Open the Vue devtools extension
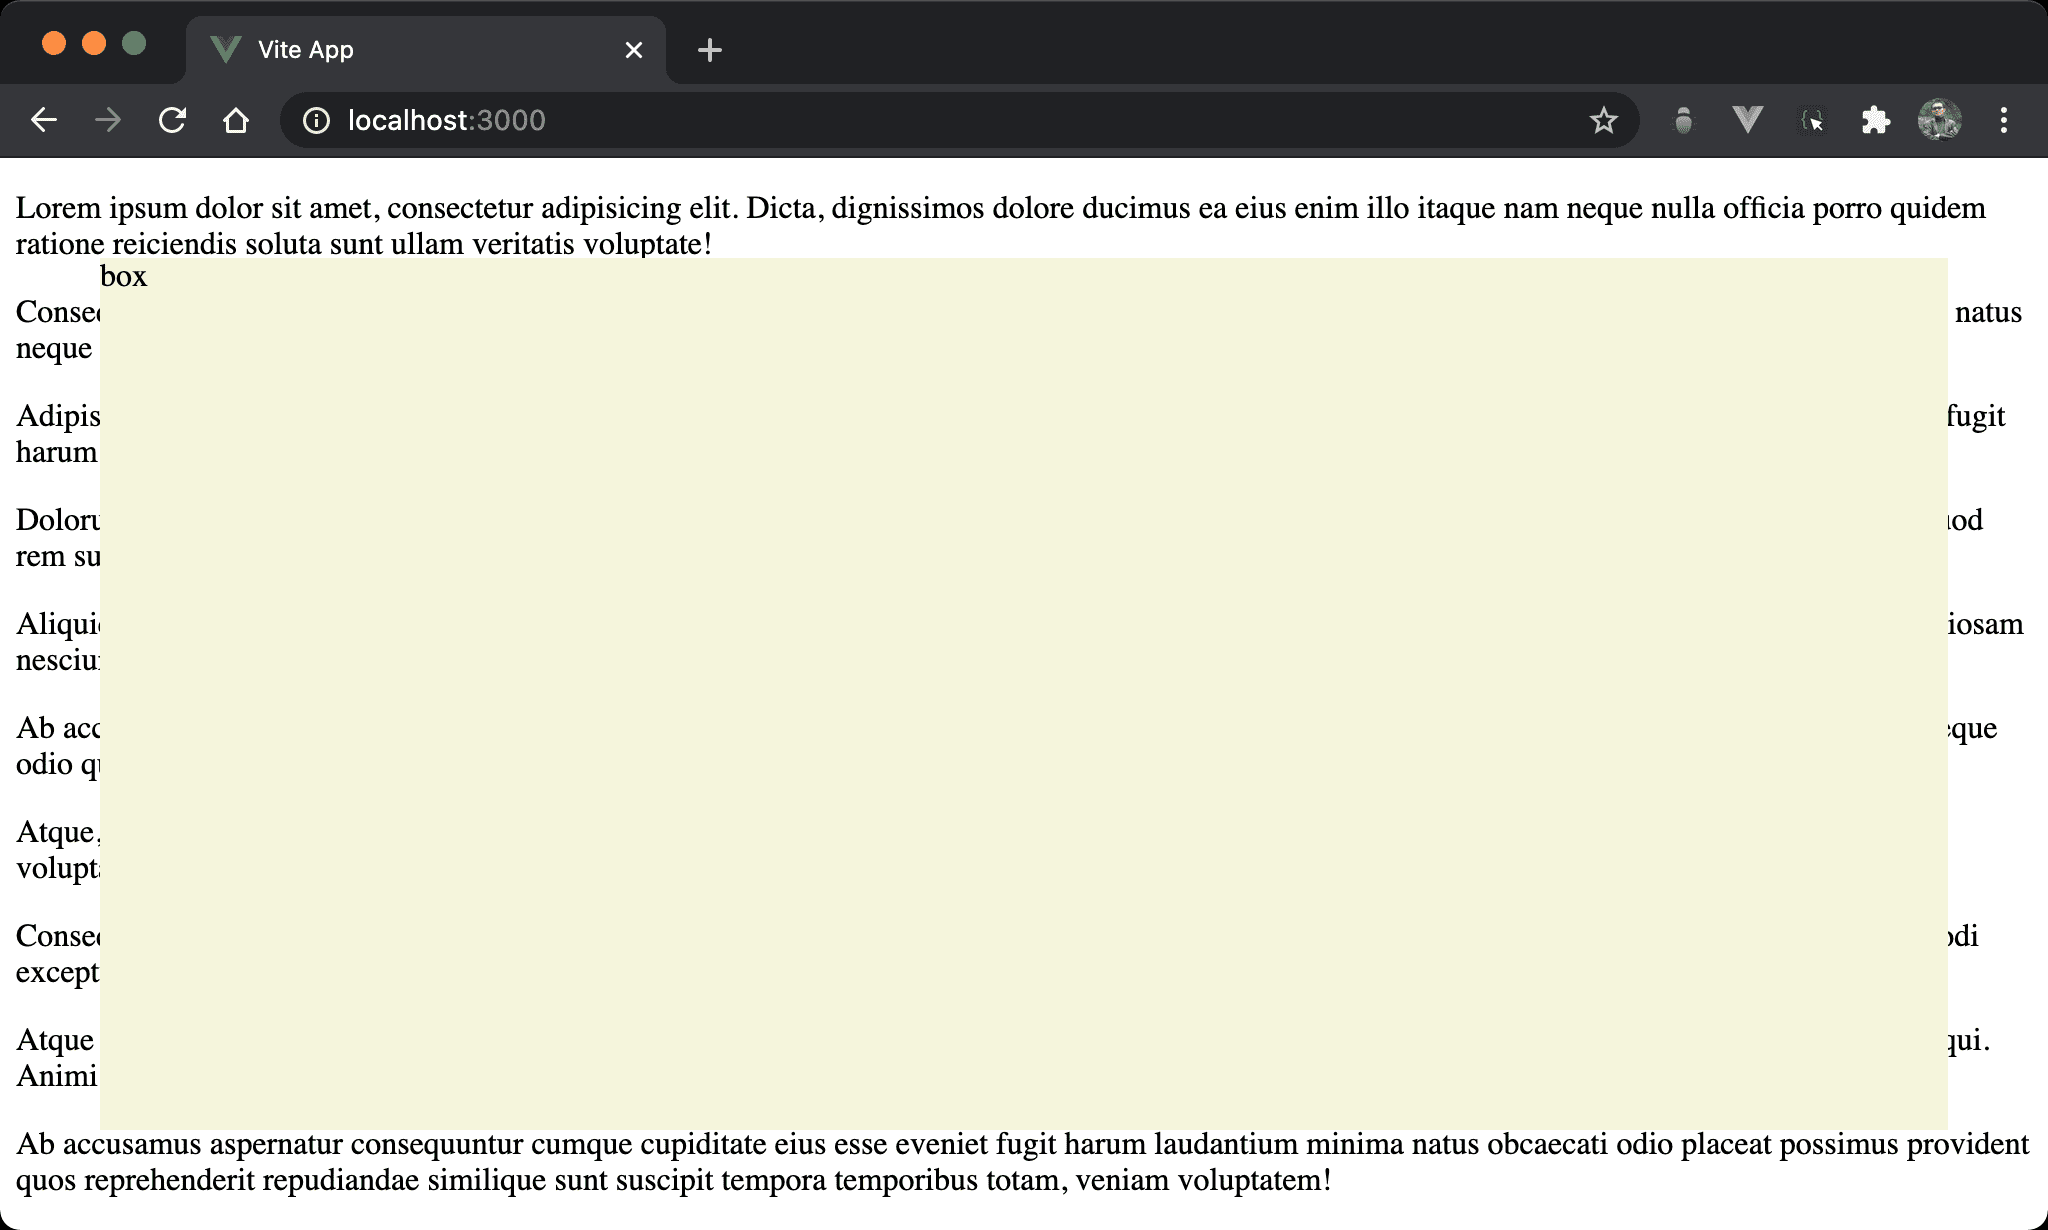The width and height of the screenshot is (2048, 1230). click(1747, 121)
